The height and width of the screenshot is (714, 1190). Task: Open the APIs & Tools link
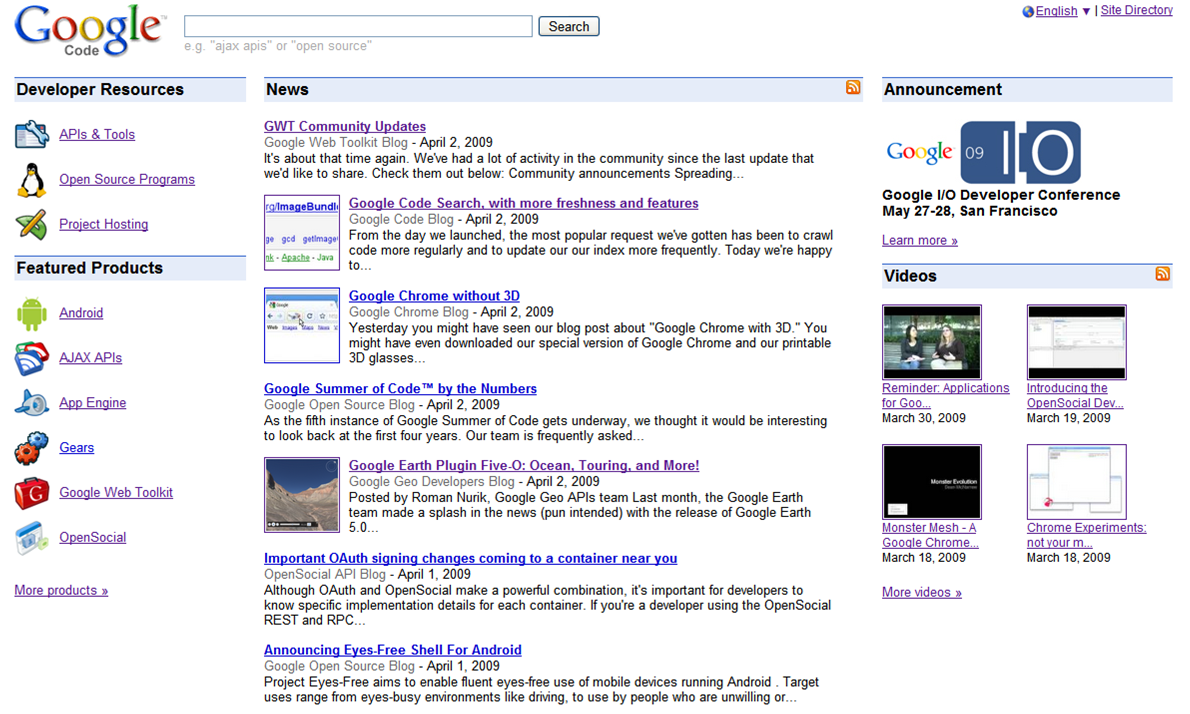point(97,134)
